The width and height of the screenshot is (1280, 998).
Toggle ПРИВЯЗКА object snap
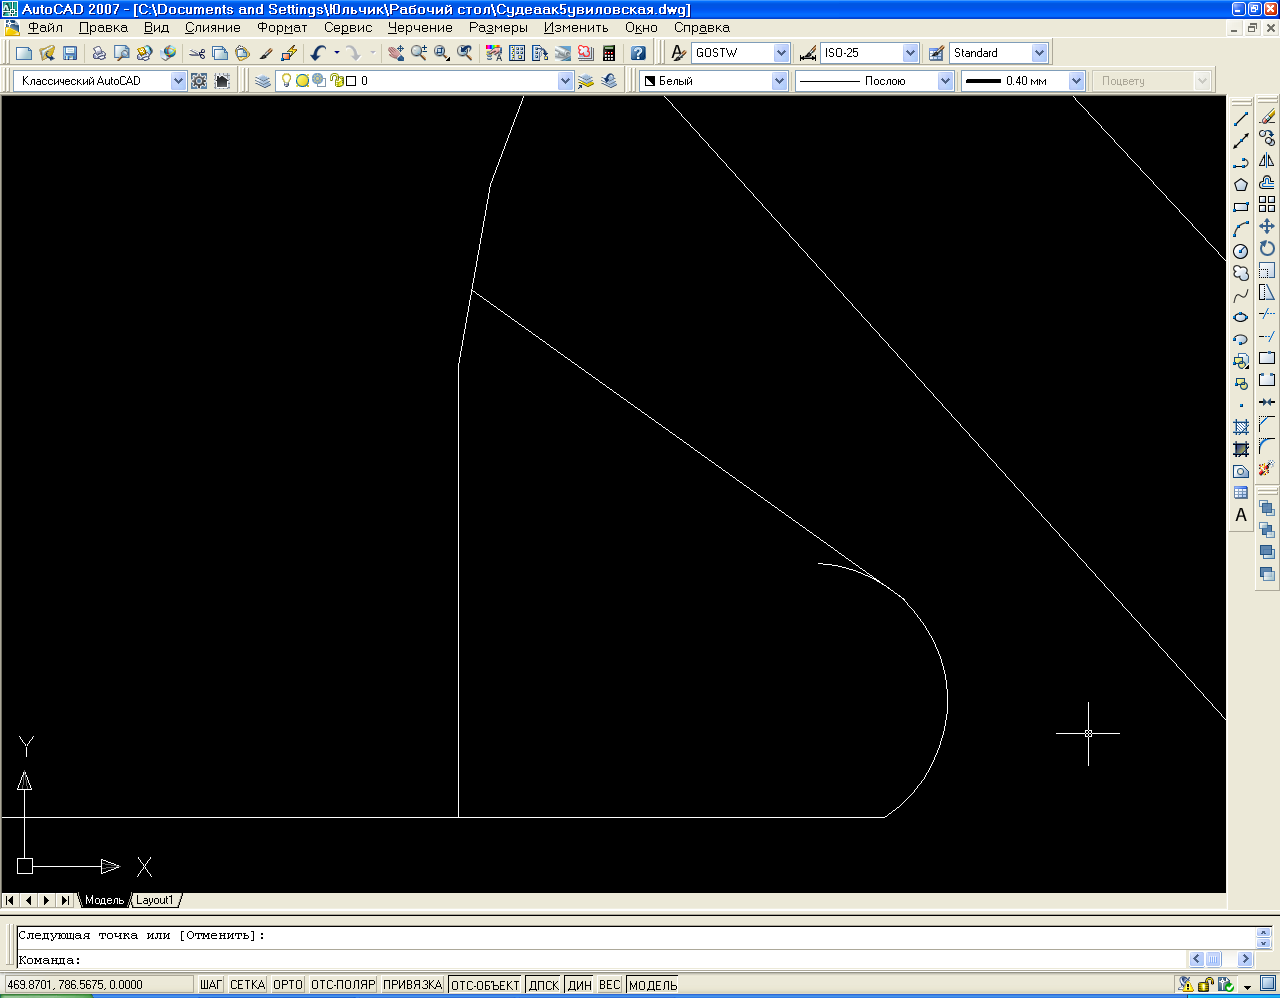click(412, 985)
